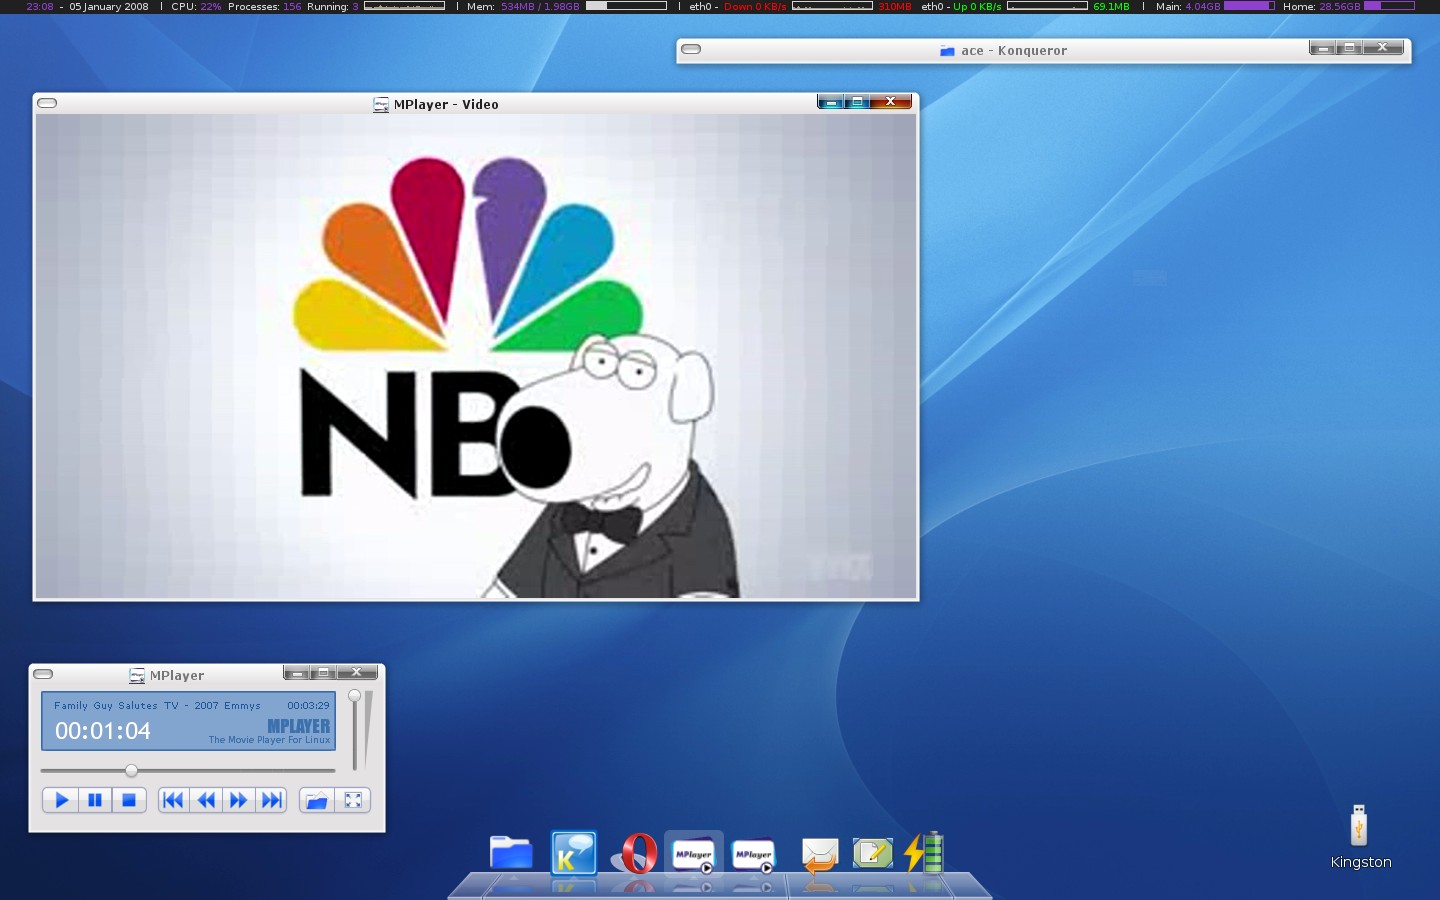Close the ace - Konqueror window

point(1383,47)
